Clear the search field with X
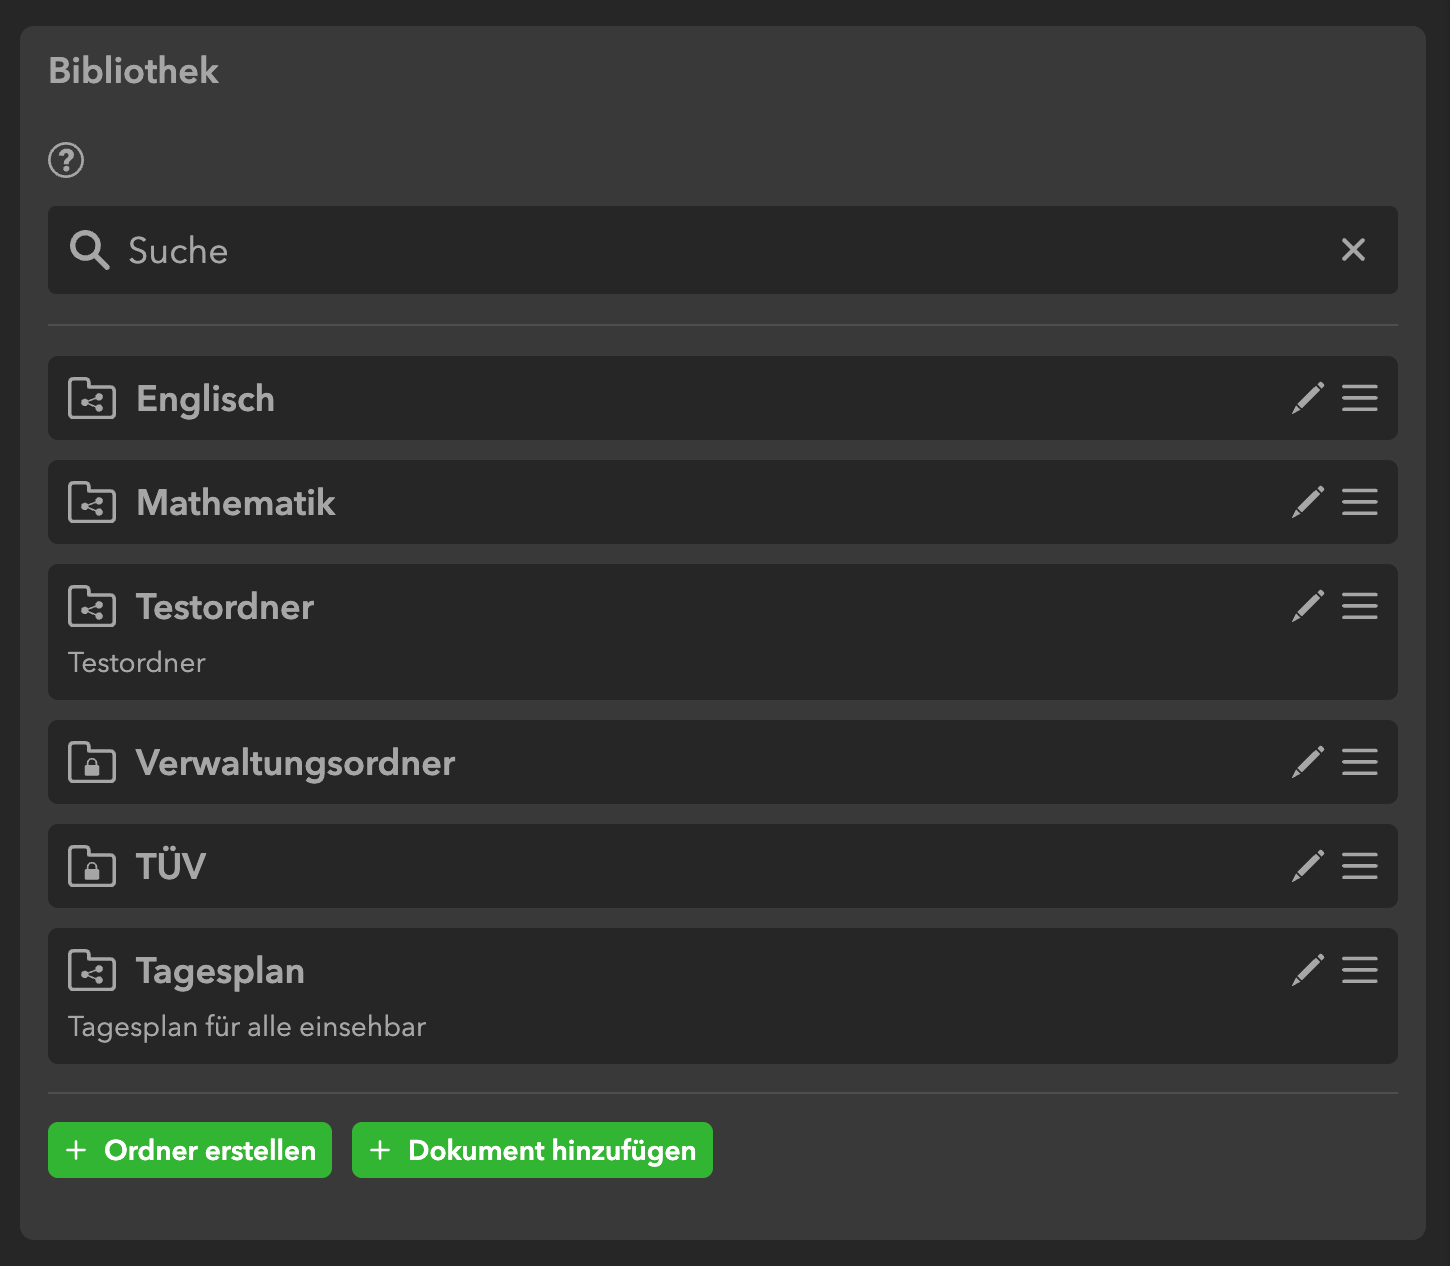Screen dimensions: 1450x1266 1353,250
